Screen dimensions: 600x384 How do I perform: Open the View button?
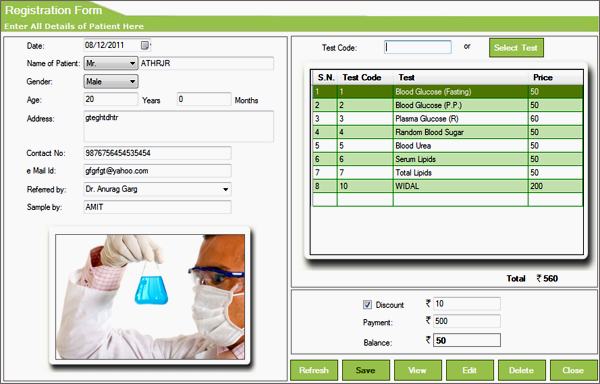(417, 370)
